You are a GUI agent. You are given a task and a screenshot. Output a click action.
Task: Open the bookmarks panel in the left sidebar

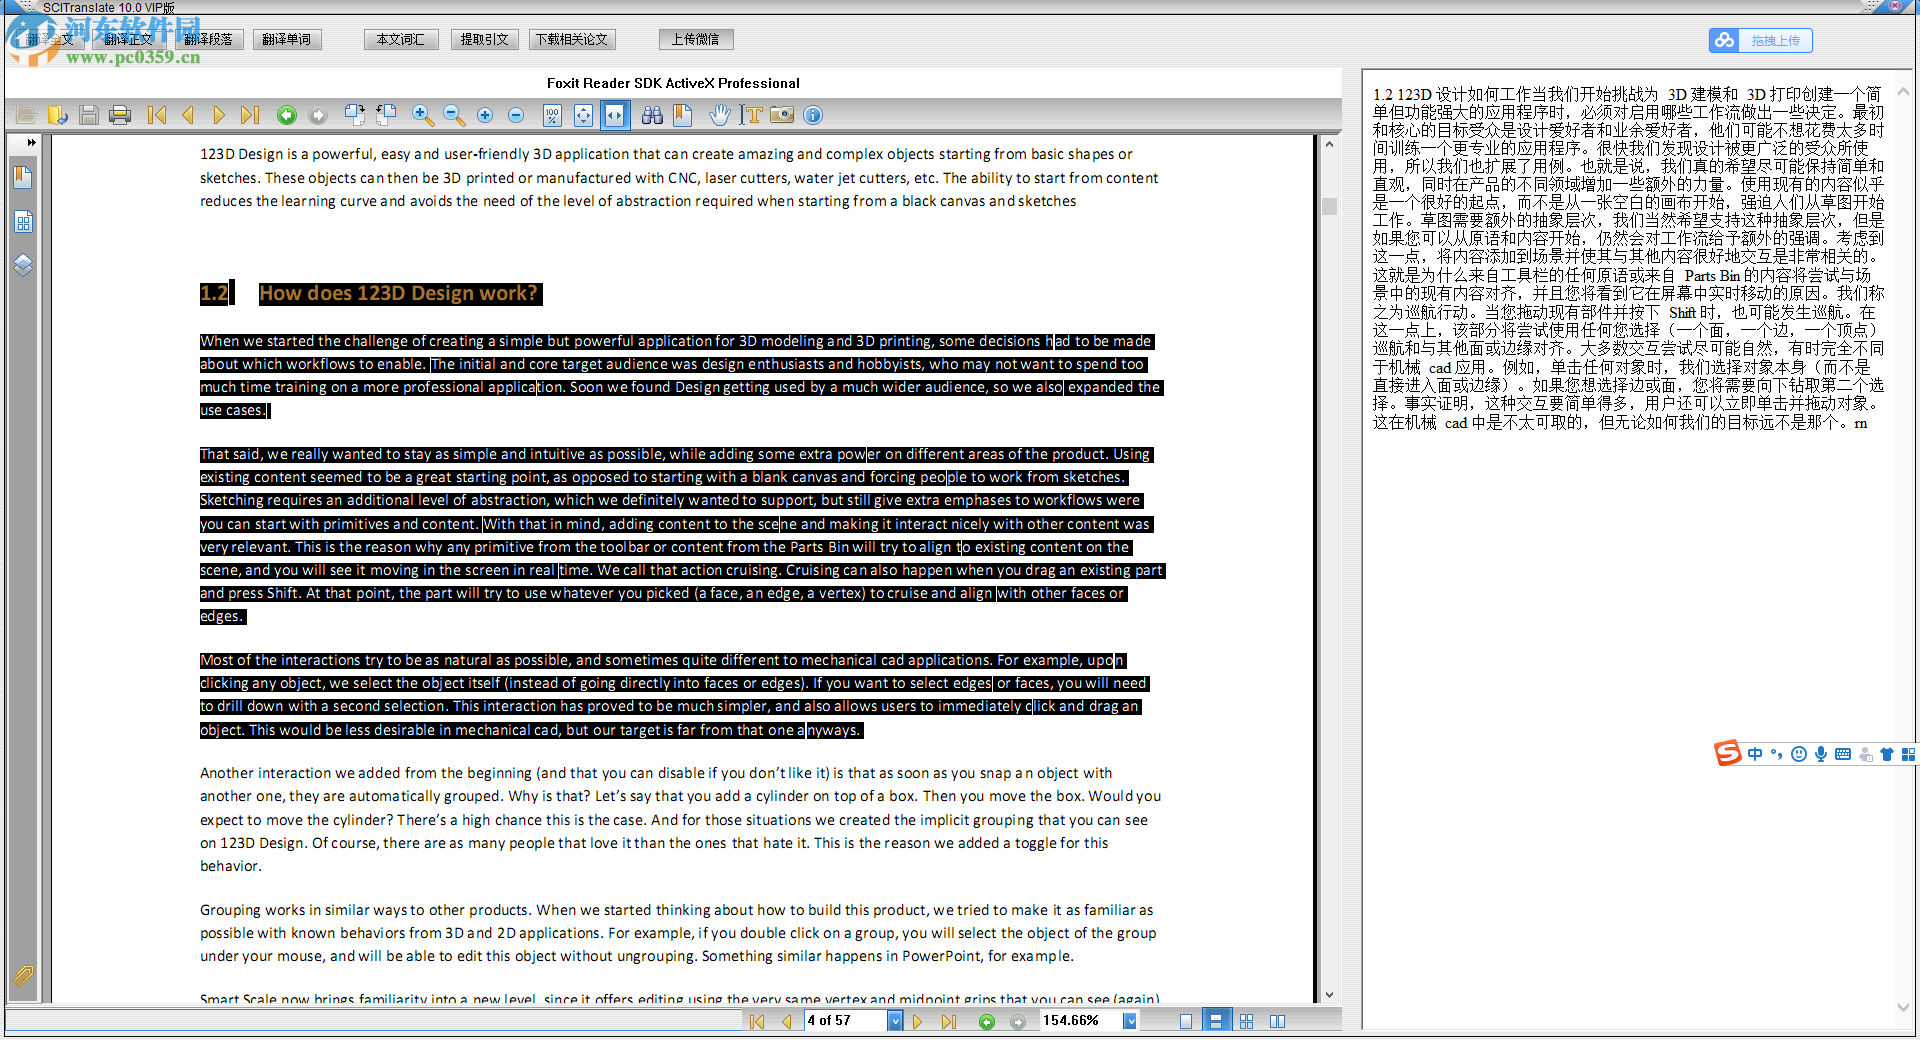tap(23, 178)
